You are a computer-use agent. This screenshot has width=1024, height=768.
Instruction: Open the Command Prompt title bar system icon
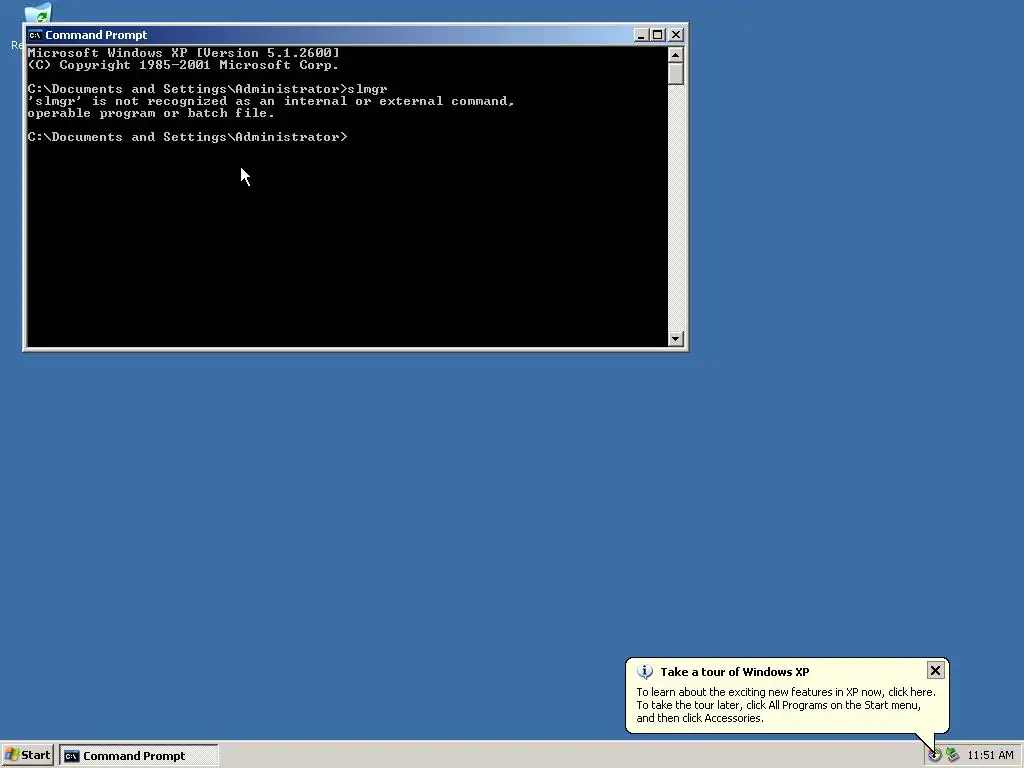35,35
